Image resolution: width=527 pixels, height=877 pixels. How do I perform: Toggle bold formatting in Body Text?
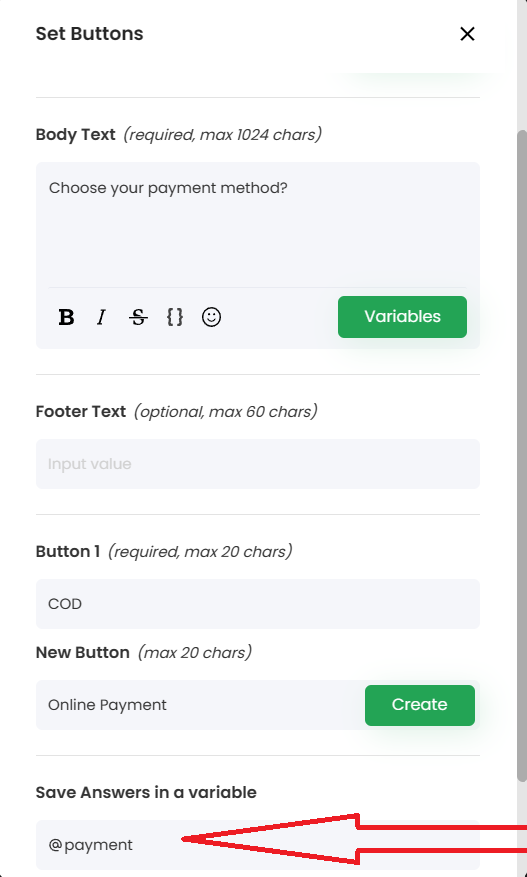tap(67, 317)
